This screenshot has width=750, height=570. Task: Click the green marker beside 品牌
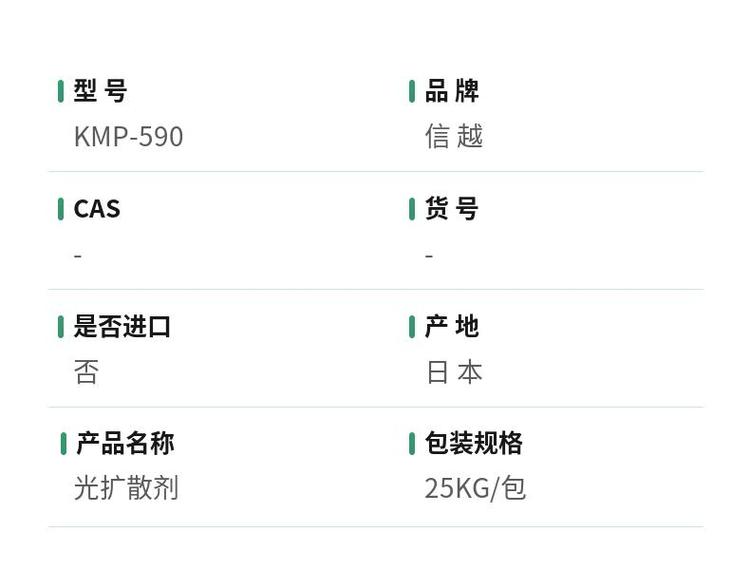[x=412, y=91]
